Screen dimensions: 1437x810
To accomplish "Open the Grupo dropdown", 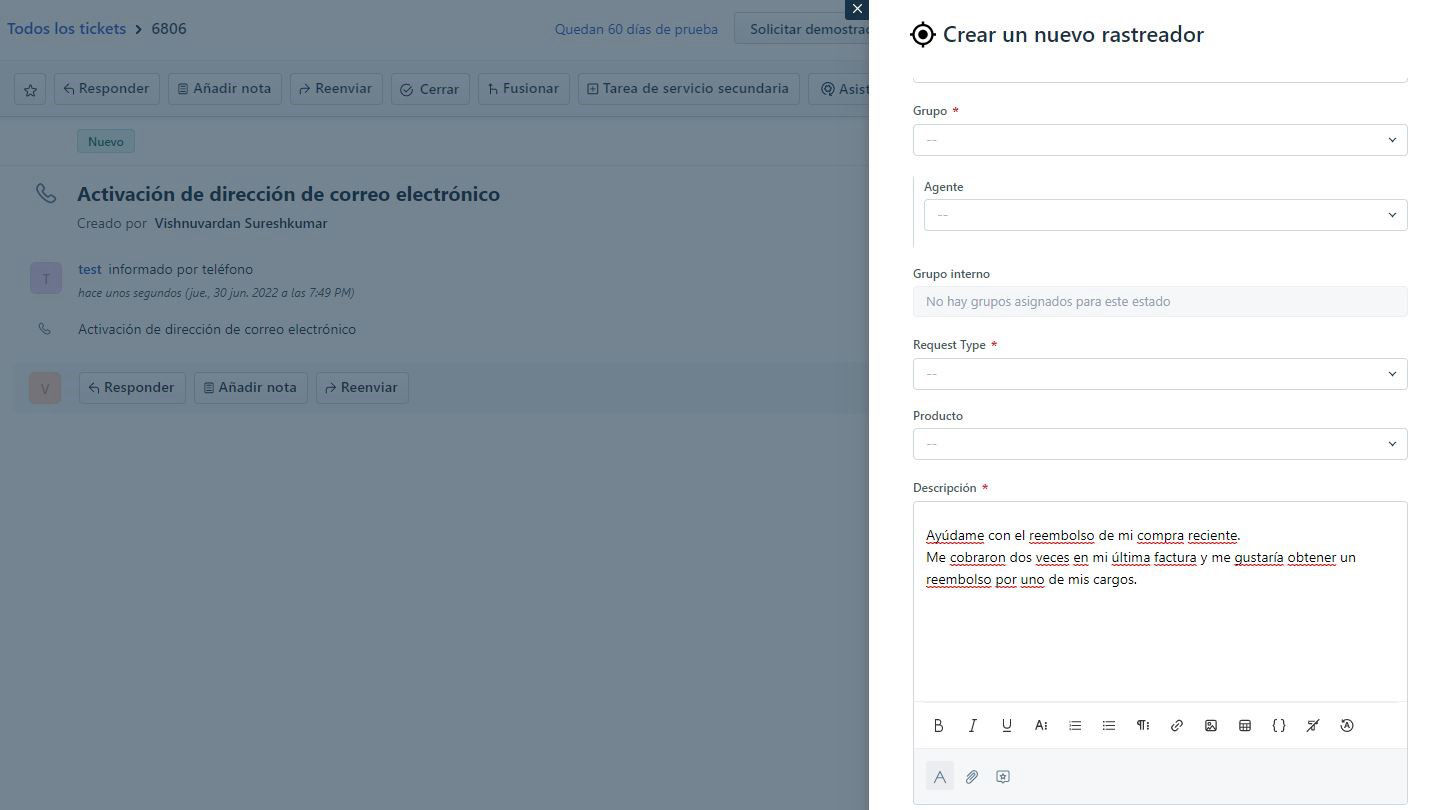I will [x=1159, y=139].
